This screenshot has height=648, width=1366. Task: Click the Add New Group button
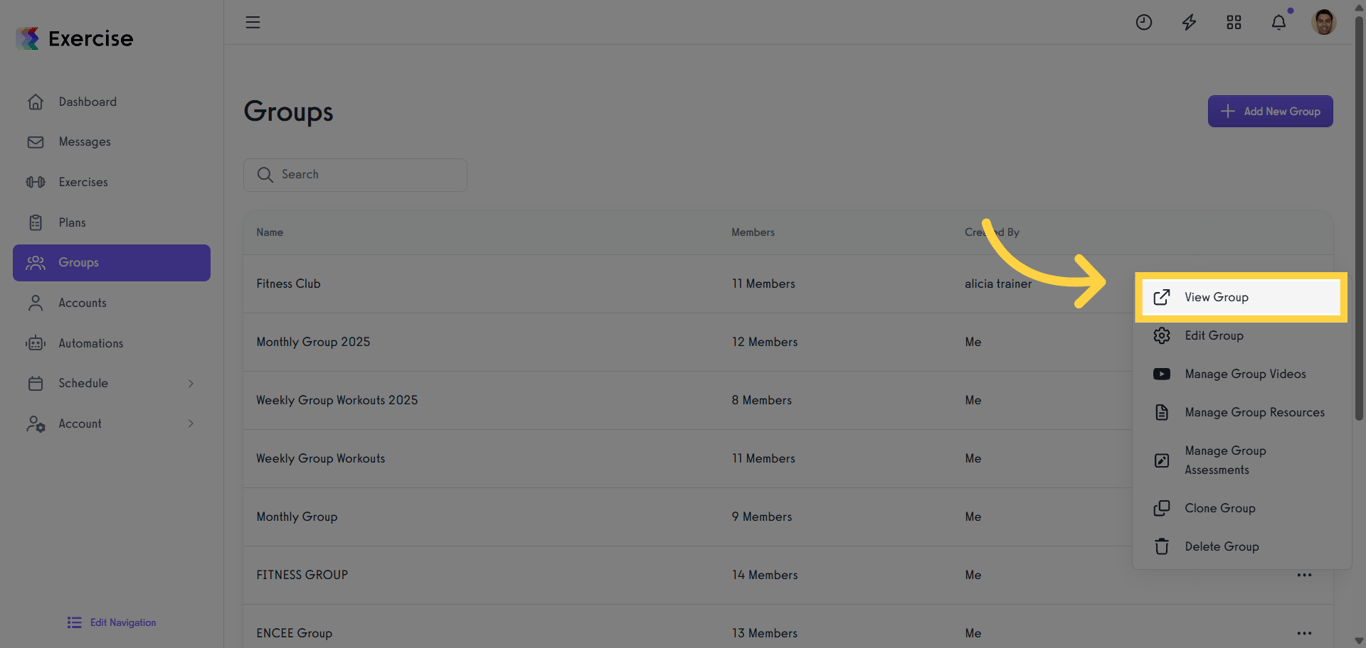tap(1270, 111)
